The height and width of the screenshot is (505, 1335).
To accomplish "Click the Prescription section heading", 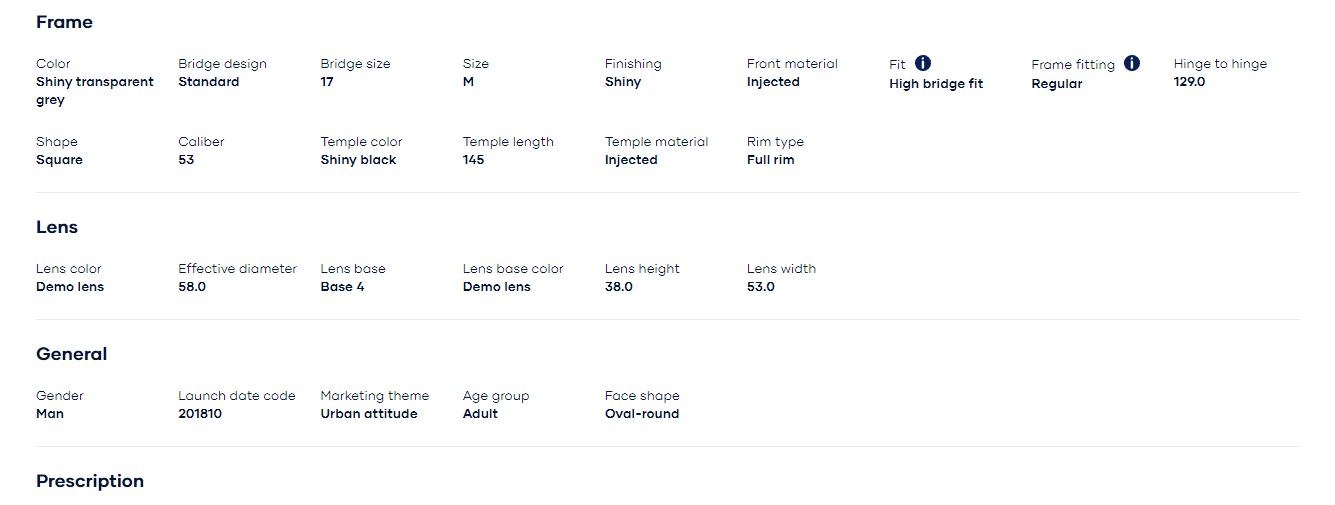I will pos(90,481).
